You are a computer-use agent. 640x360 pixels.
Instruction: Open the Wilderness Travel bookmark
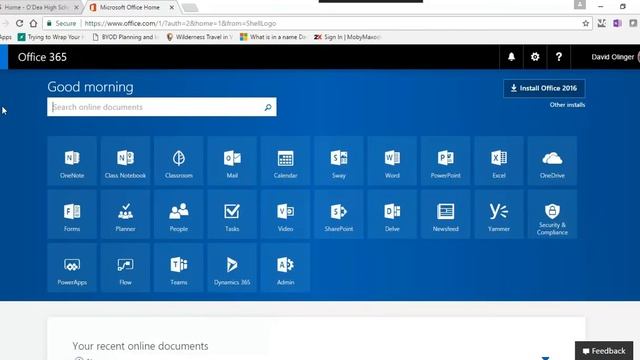[199, 37]
